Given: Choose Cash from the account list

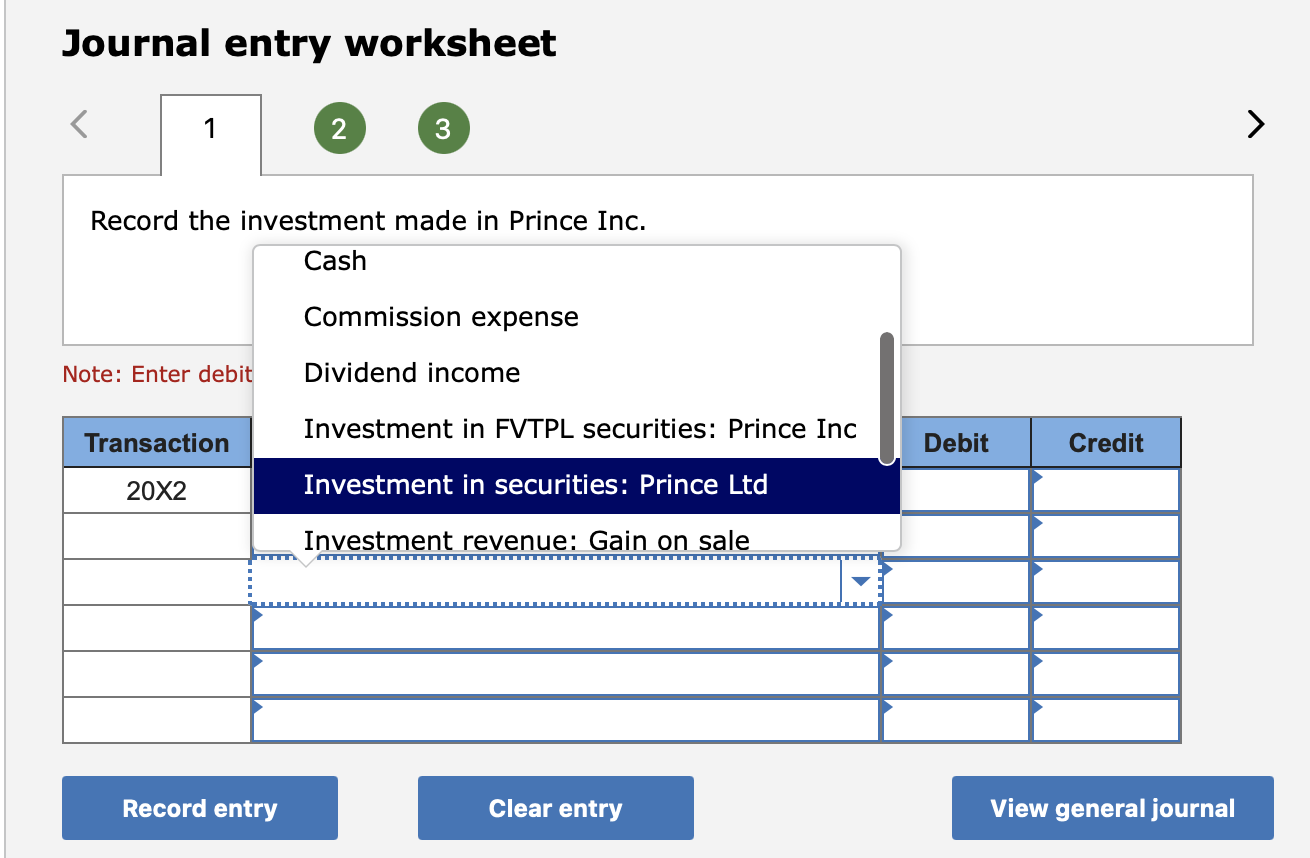Looking at the screenshot, I should point(335,261).
